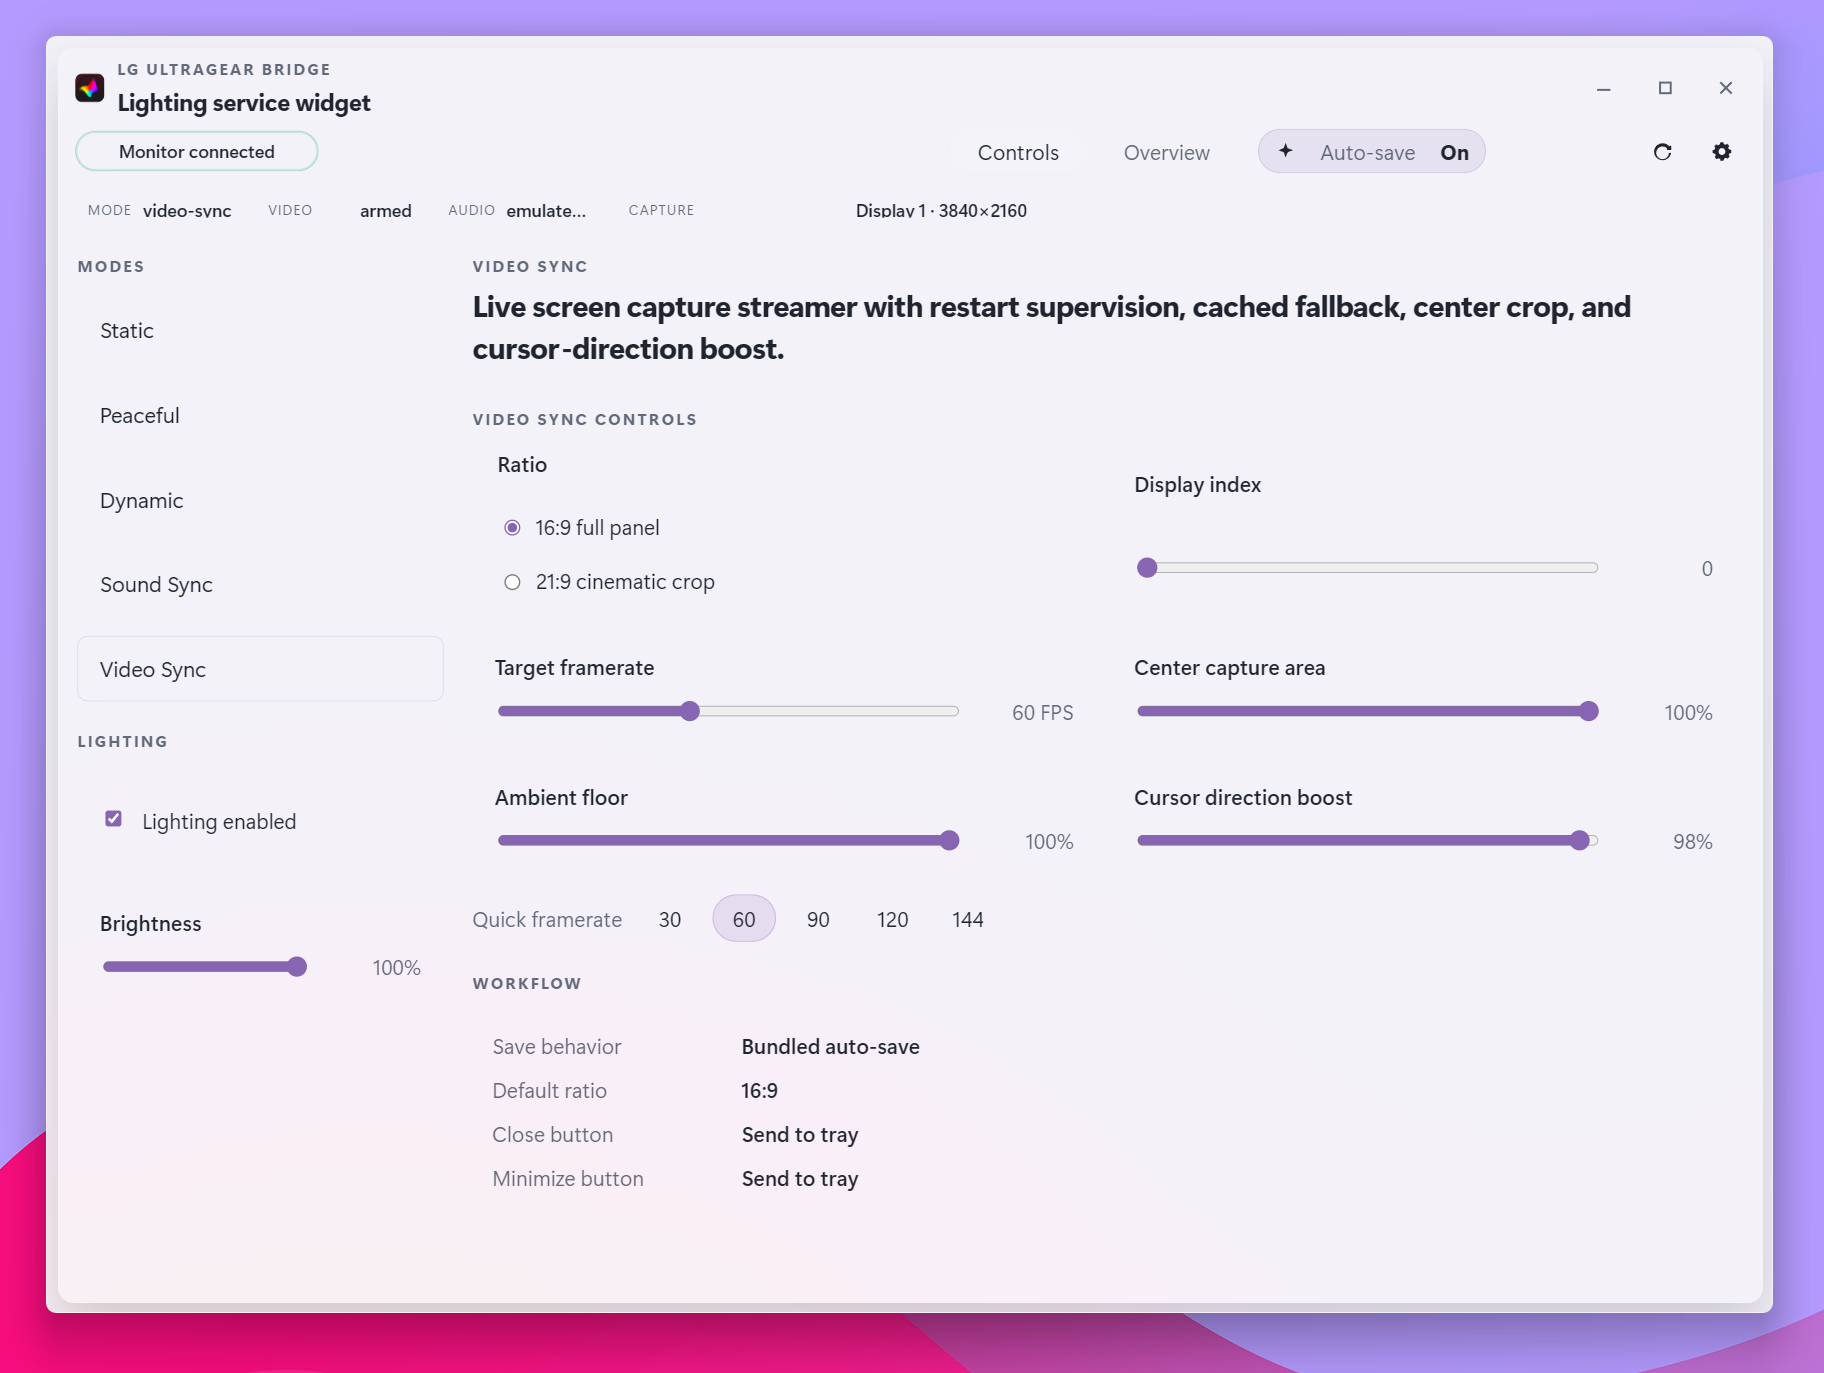Click the Minimize button 'Send to tray' value
This screenshot has height=1373, width=1824.
pos(800,1179)
